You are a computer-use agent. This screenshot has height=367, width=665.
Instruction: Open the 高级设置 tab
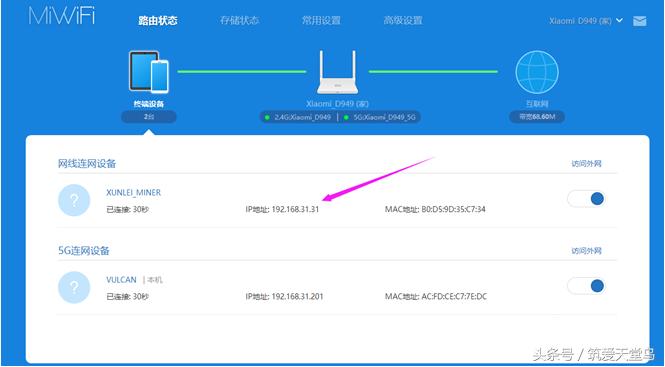[403, 21]
